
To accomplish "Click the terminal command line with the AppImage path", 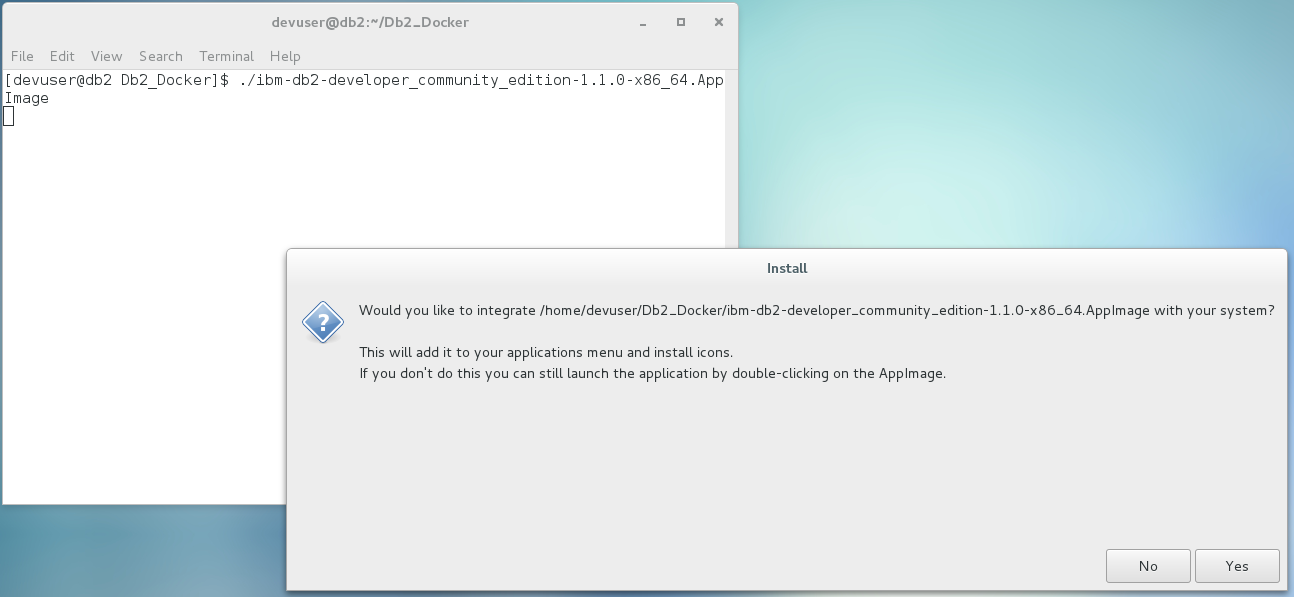I will pos(364,89).
